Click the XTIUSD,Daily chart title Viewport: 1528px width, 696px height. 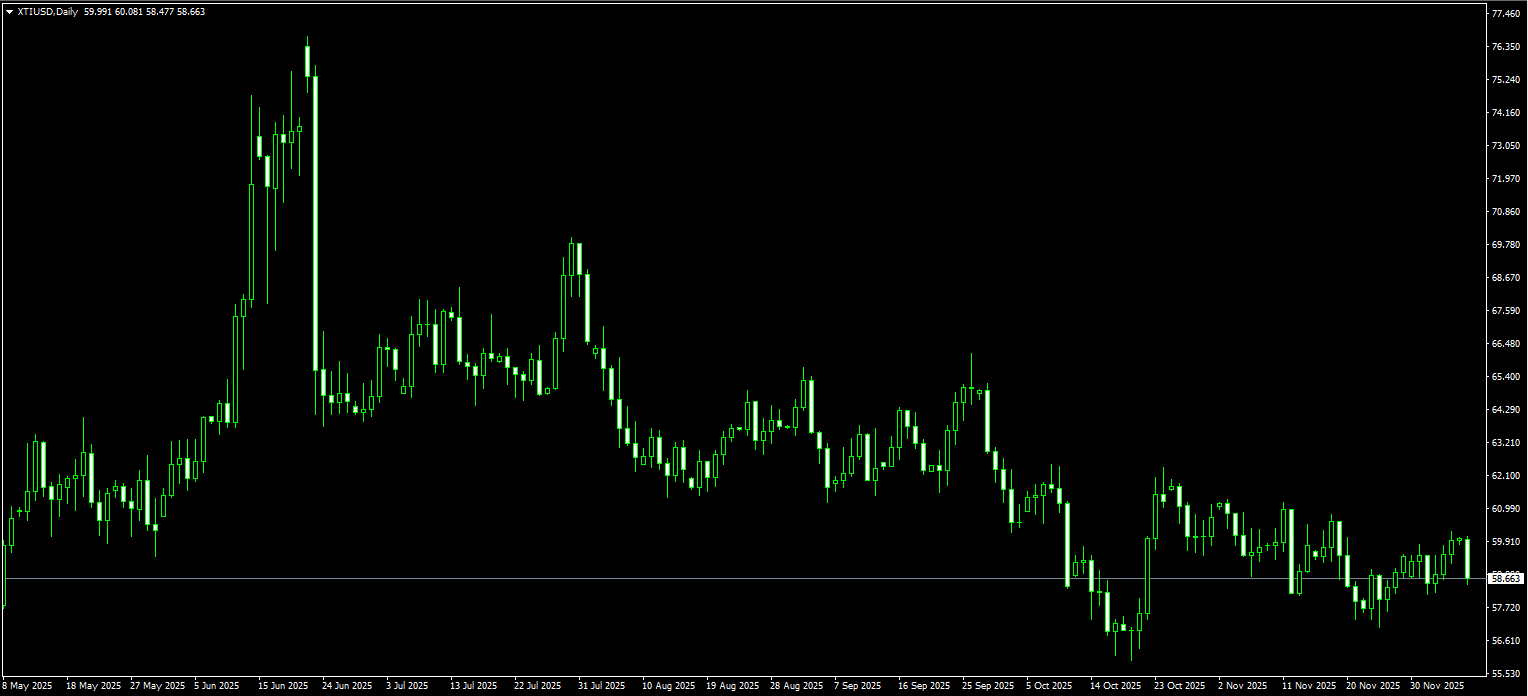[48, 11]
